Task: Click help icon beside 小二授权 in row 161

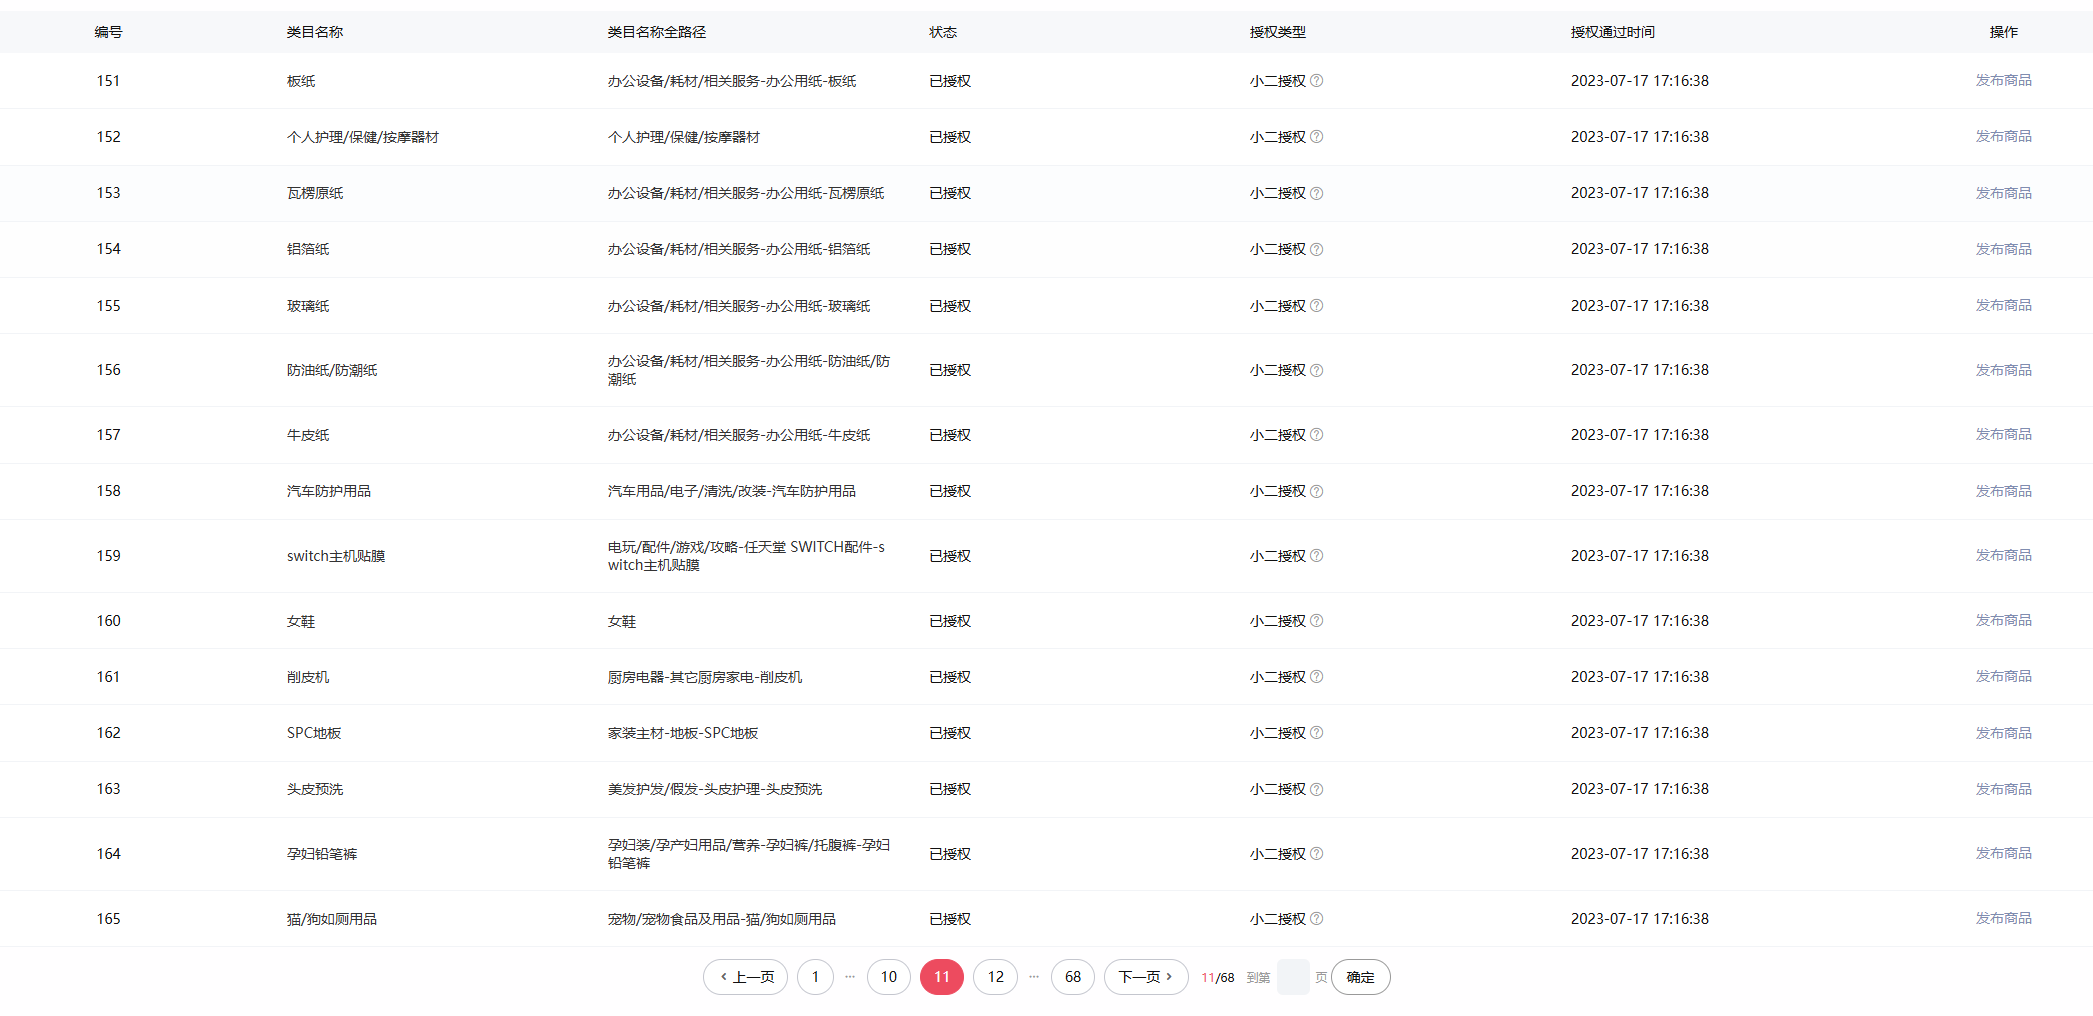Action: point(1316,677)
